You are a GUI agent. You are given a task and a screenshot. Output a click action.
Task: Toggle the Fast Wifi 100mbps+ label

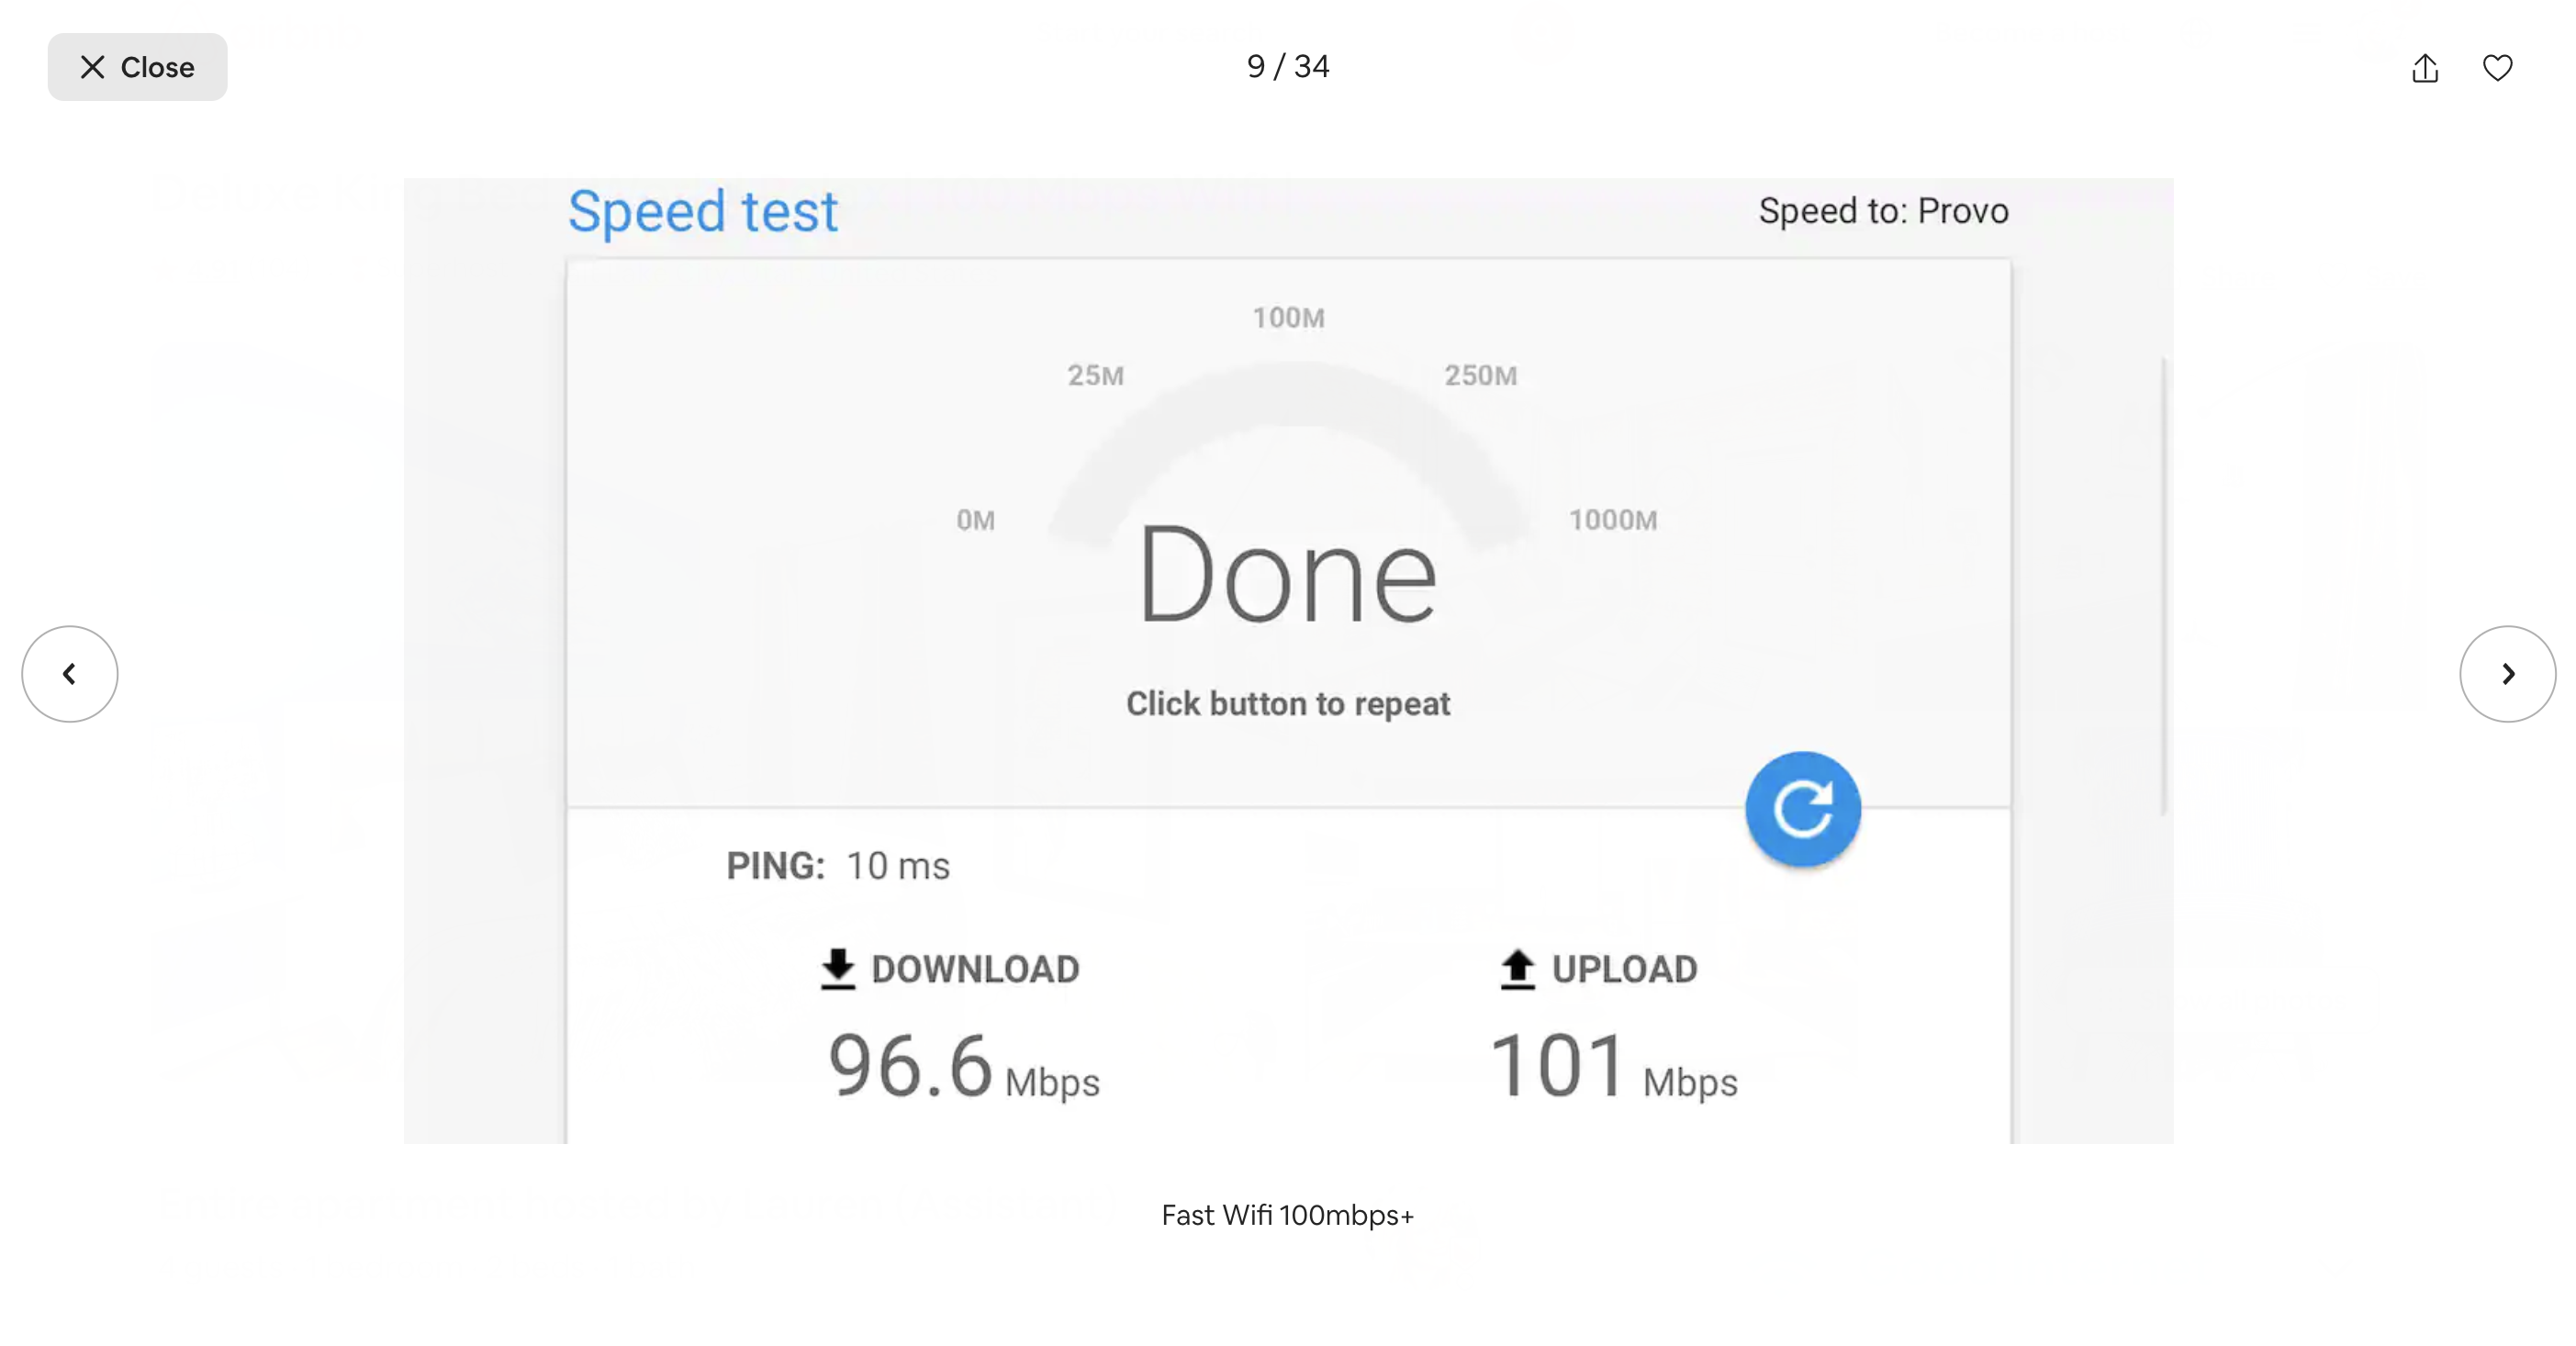point(1288,1215)
